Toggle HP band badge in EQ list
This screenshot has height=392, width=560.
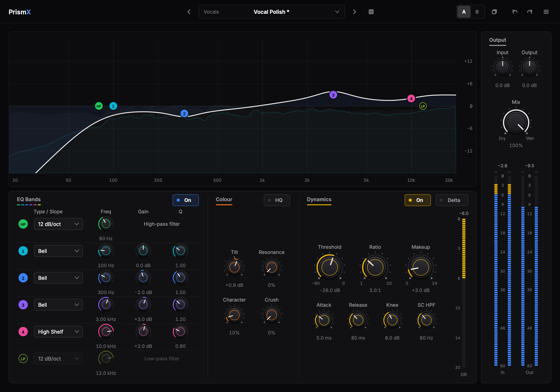click(23, 224)
